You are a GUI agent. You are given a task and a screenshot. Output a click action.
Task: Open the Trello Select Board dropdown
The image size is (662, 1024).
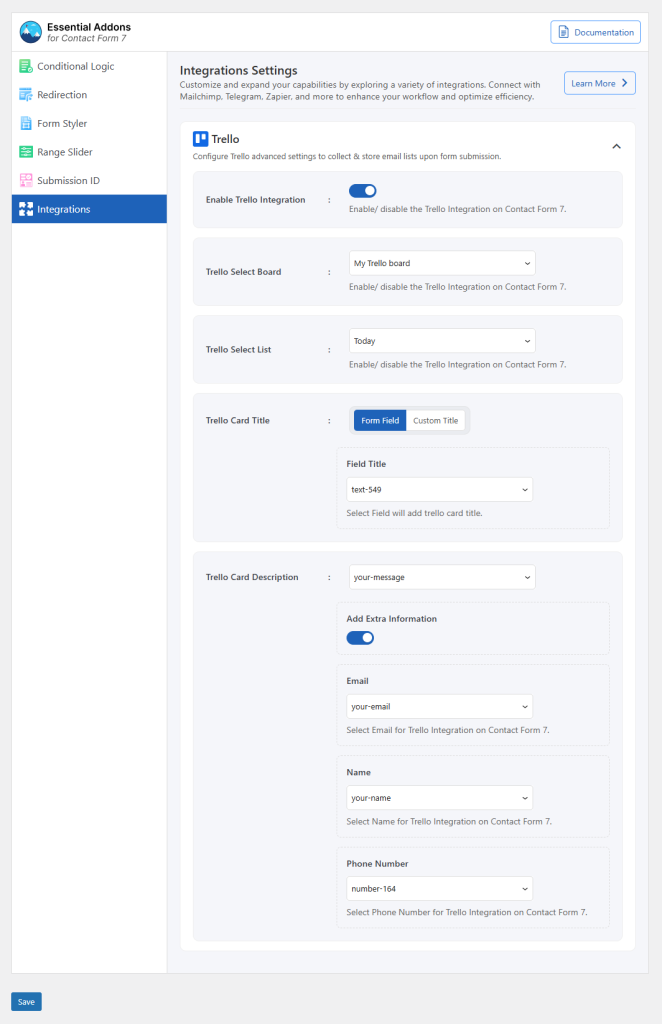(x=442, y=263)
